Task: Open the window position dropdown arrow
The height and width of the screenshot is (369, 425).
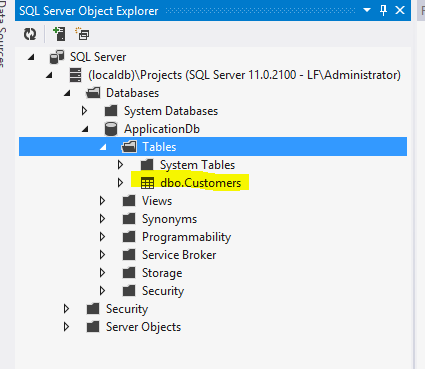Action: (x=367, y=10)
